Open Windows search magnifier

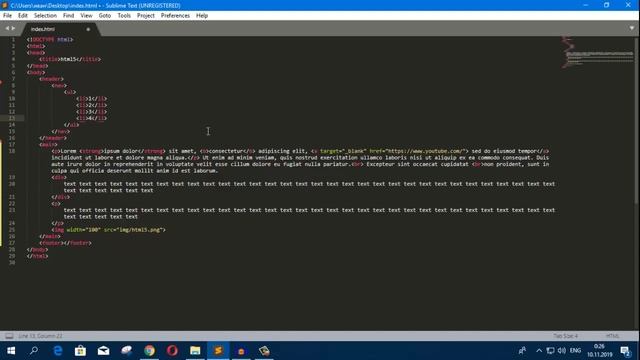pos(34,351)
